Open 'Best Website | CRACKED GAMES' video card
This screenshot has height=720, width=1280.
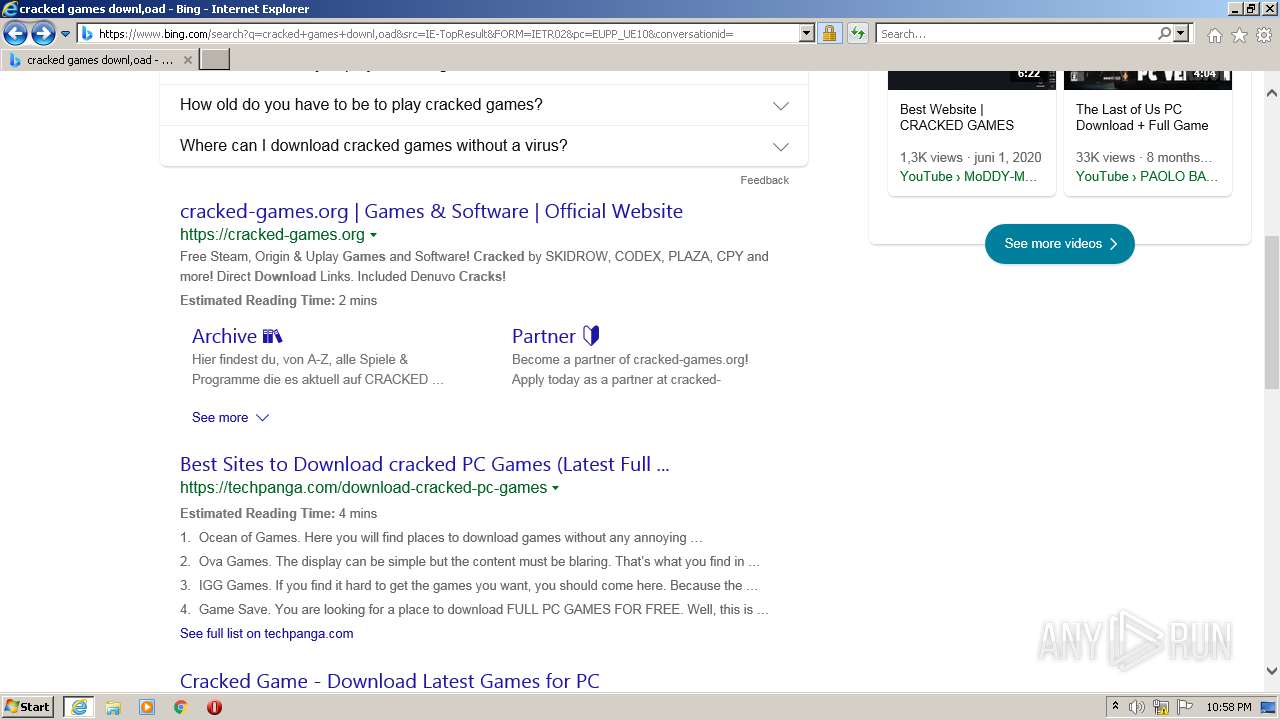tap(972, 133)
